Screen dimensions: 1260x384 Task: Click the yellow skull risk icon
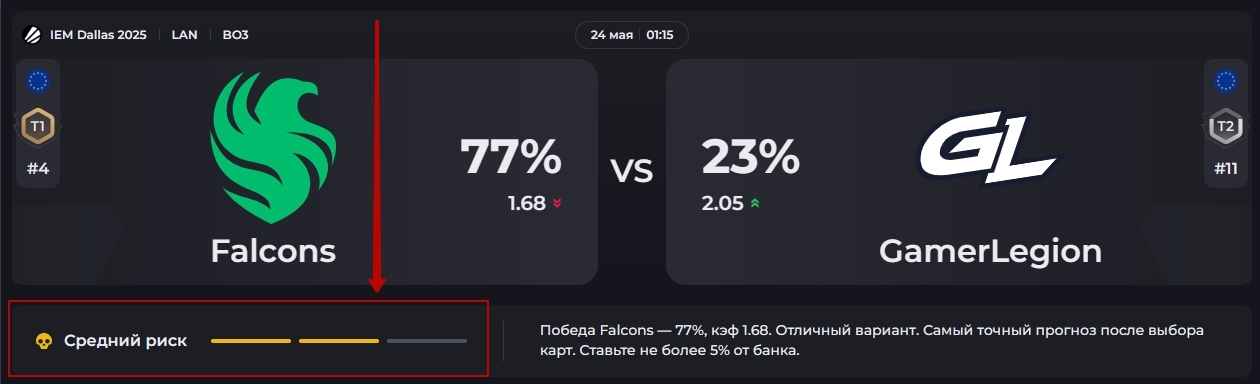click(x=44, y=341)
